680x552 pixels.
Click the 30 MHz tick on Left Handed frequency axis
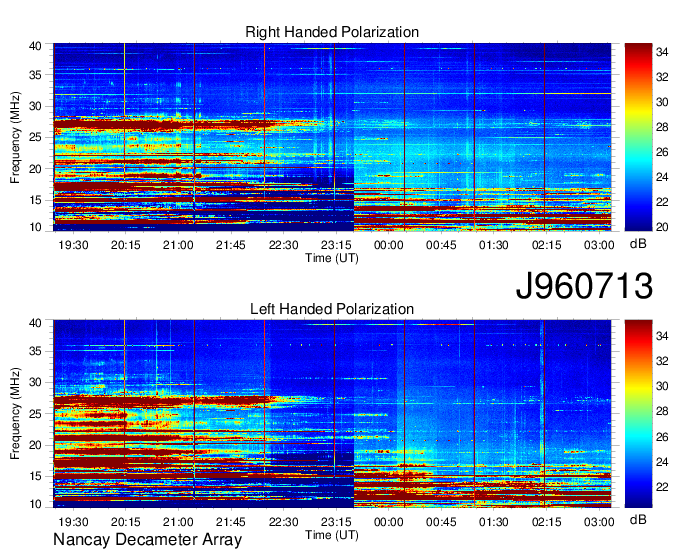pos(35,382)
